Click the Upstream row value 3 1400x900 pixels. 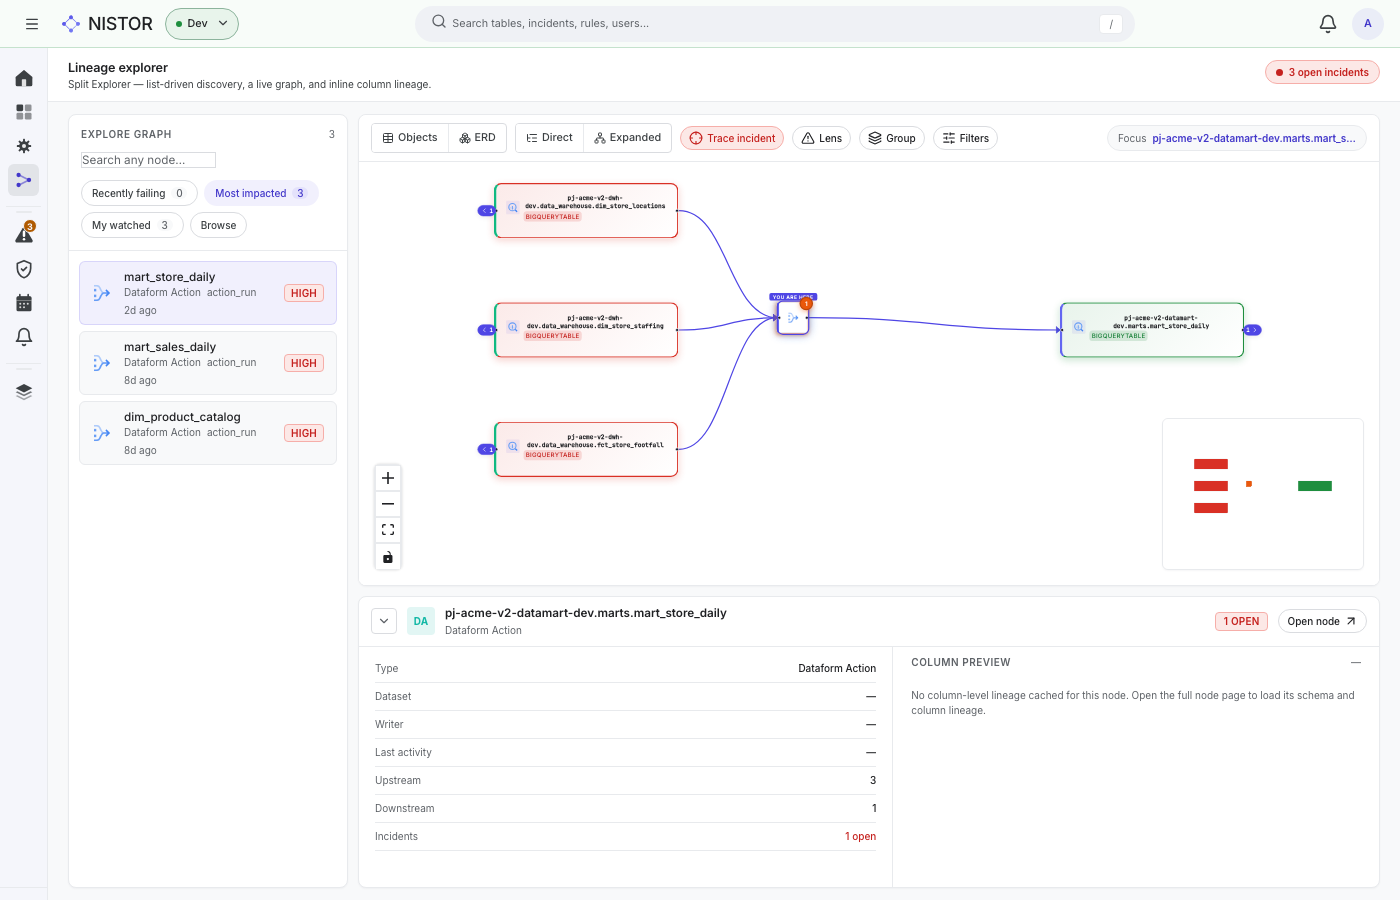pos(873,780)
